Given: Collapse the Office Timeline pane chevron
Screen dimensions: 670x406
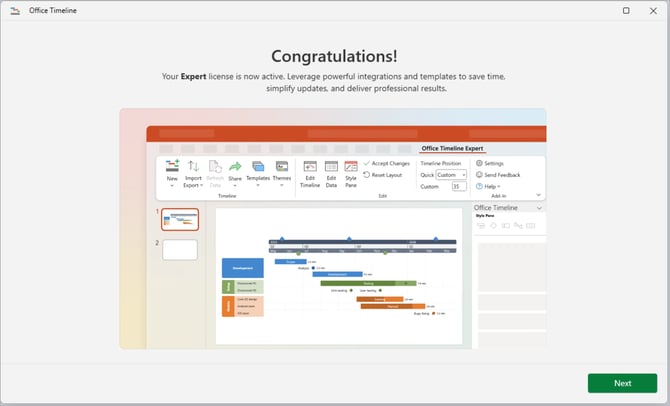Looking at the screenshot, I should 540,208.
